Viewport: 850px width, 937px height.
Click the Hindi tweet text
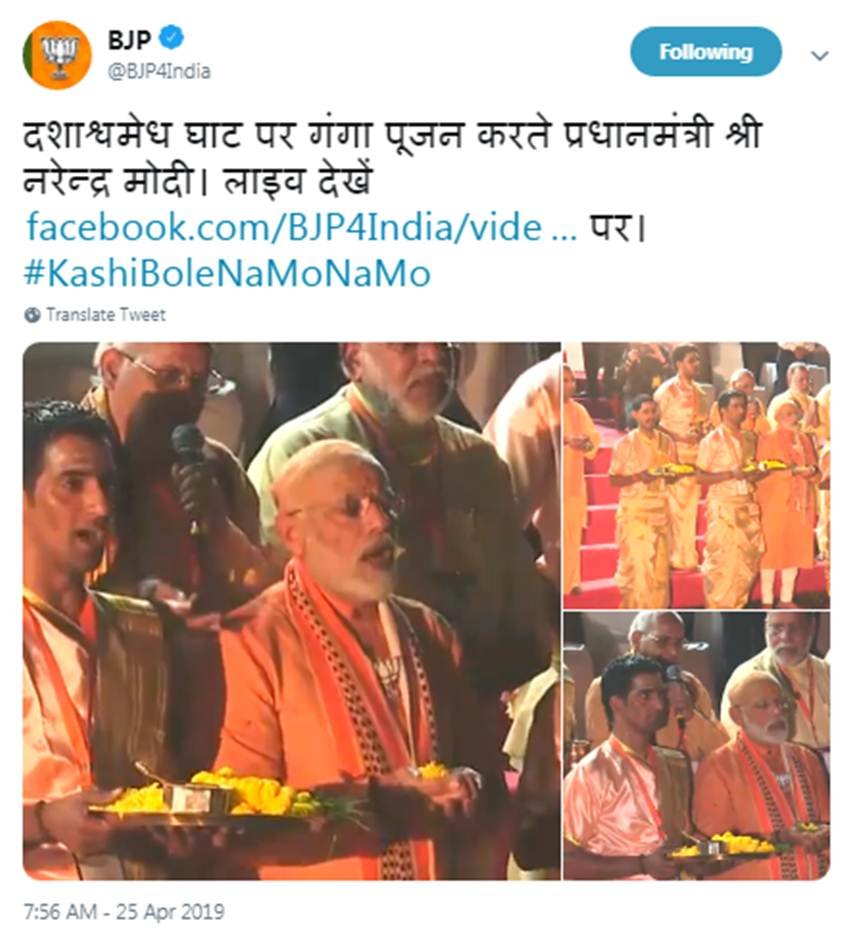click(392, 157)
